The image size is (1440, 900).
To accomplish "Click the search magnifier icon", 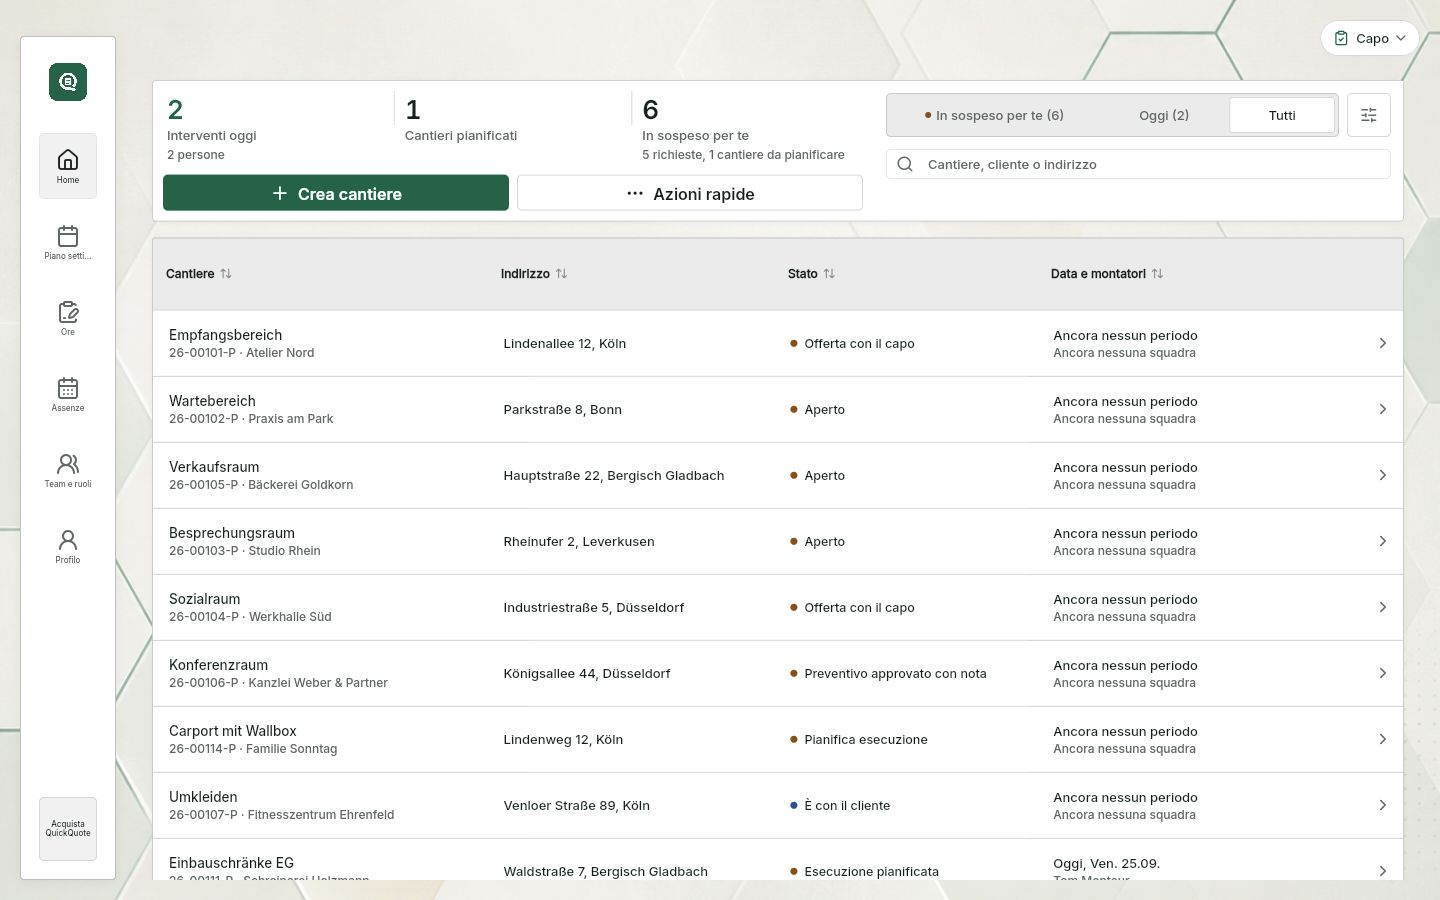I will click(x=905, y=164).
